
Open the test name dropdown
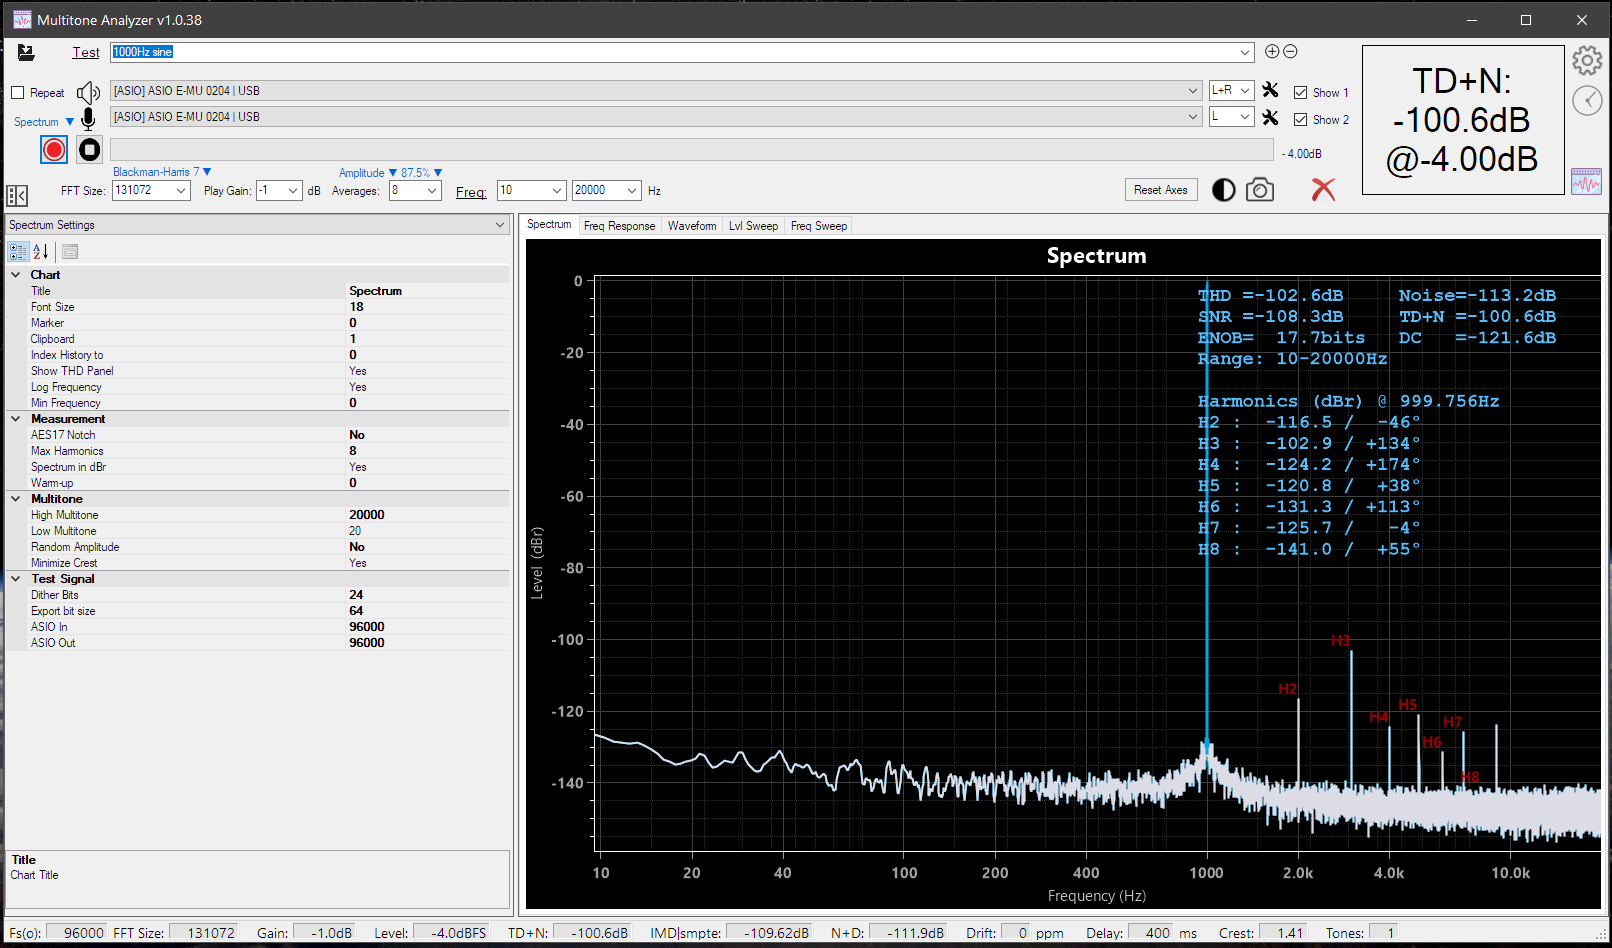coord(1245,52)
